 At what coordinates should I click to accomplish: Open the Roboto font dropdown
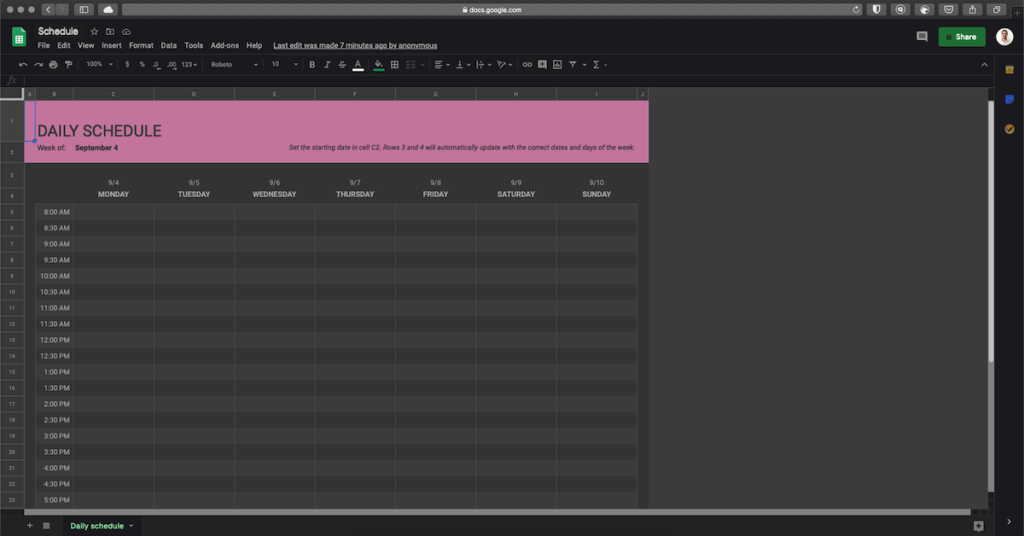tap(234, 65)
